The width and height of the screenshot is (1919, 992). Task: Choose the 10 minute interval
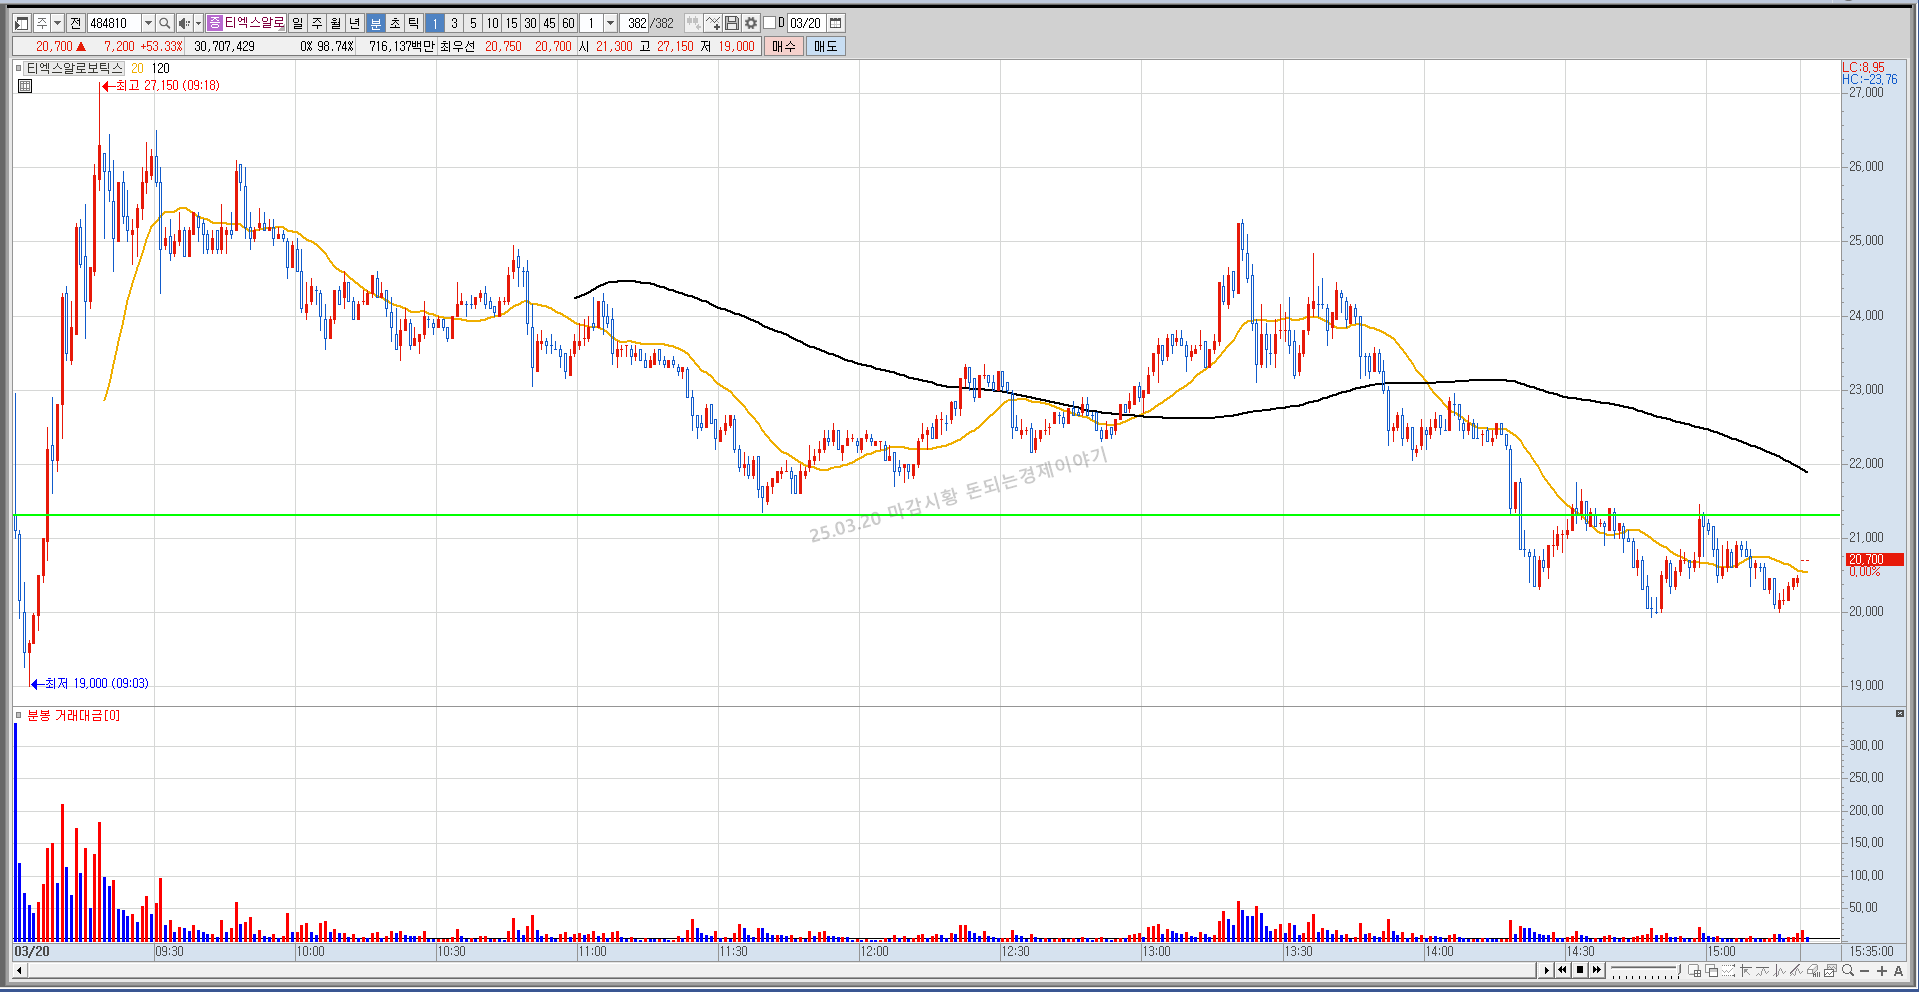click(492, 23)
